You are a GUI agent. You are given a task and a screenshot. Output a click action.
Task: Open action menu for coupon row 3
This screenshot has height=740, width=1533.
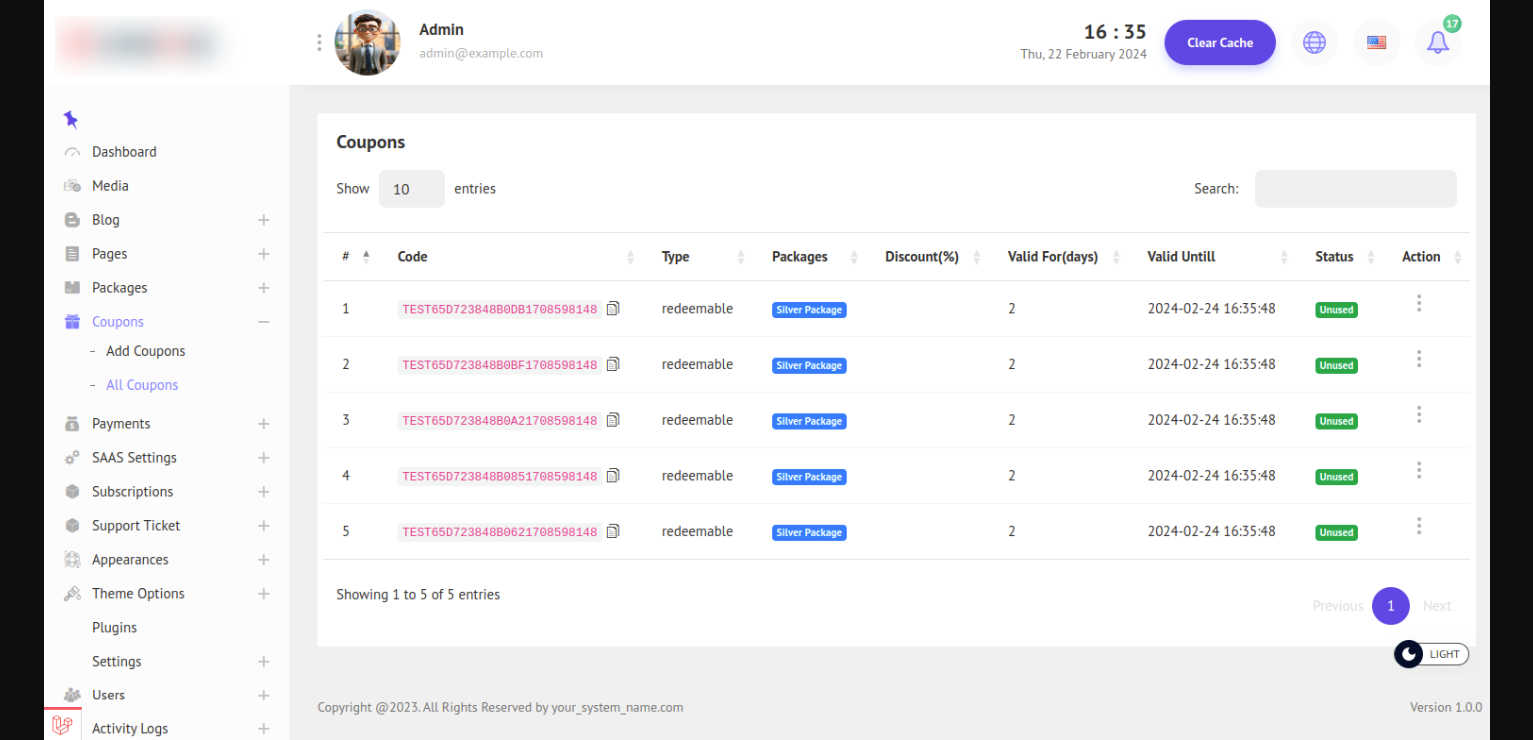pyautogui.click(x=1418, y=415)
